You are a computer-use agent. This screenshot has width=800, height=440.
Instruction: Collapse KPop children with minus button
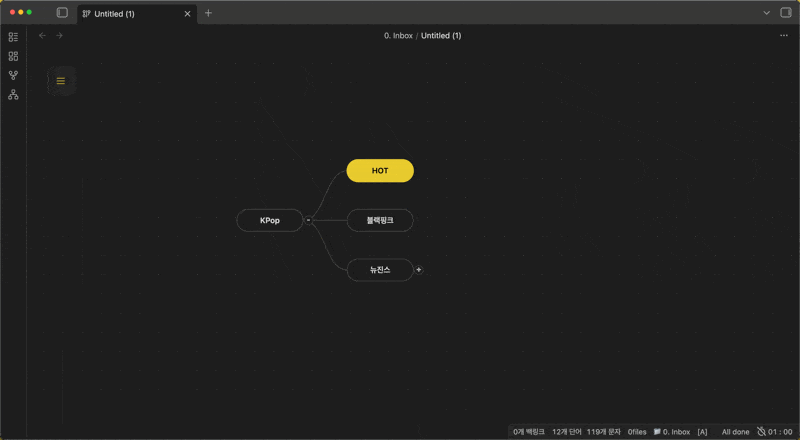pyautogui.click(x=308, y=221)
